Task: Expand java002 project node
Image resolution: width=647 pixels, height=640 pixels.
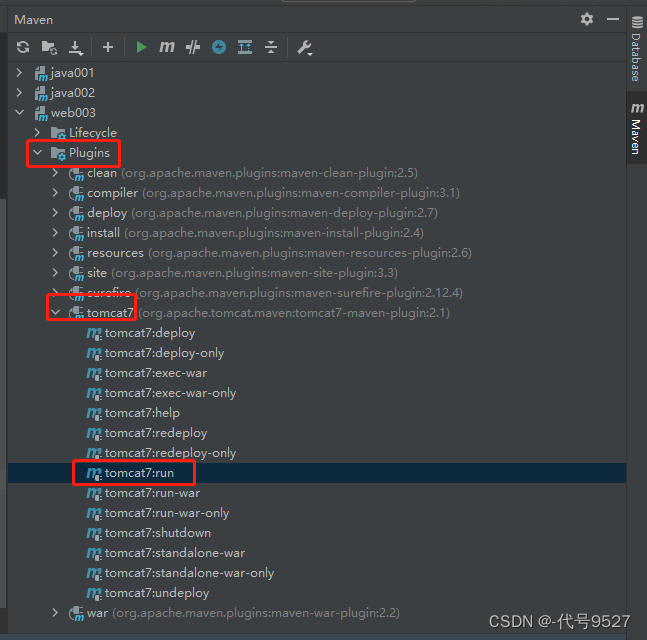Action: click(x=19, y=92)
